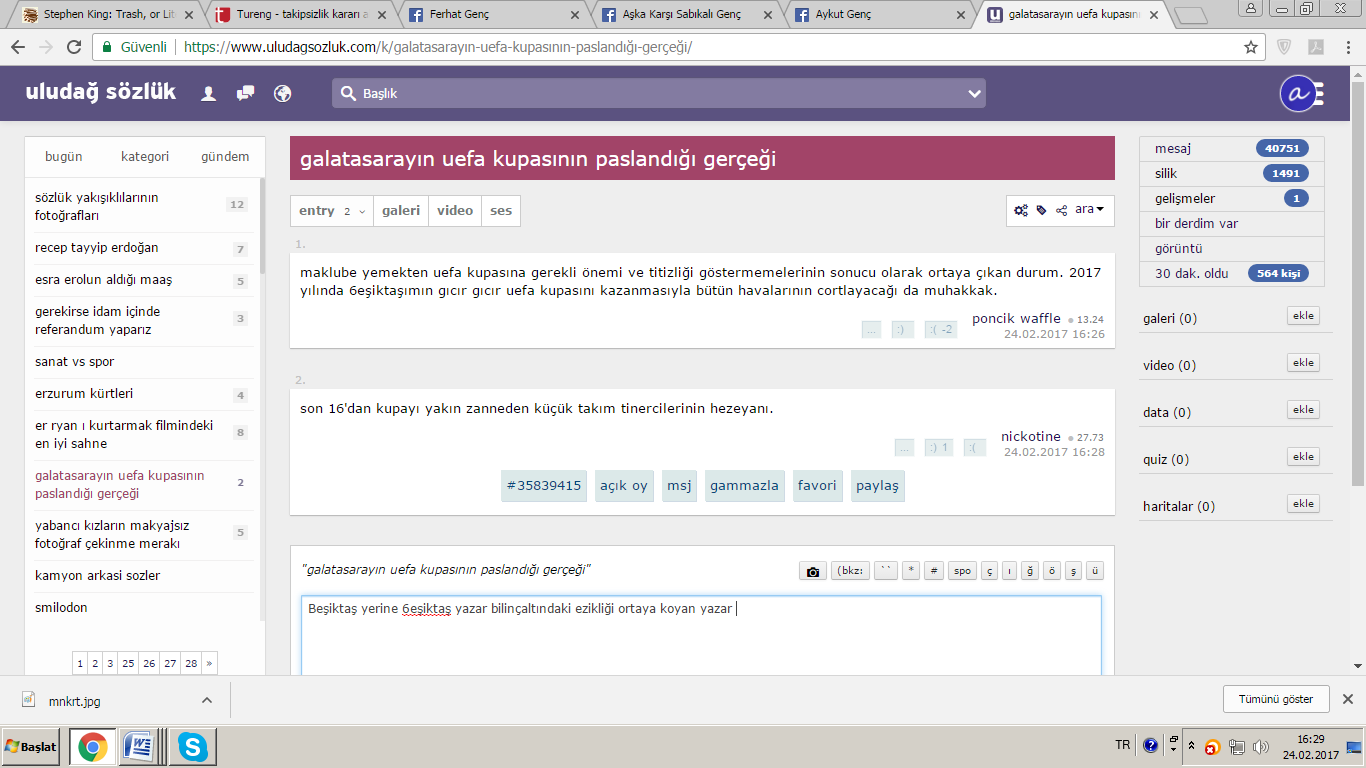Downvote poncik waffle's entry with :( button
1366x768 pixels.
tap(940, 330)
